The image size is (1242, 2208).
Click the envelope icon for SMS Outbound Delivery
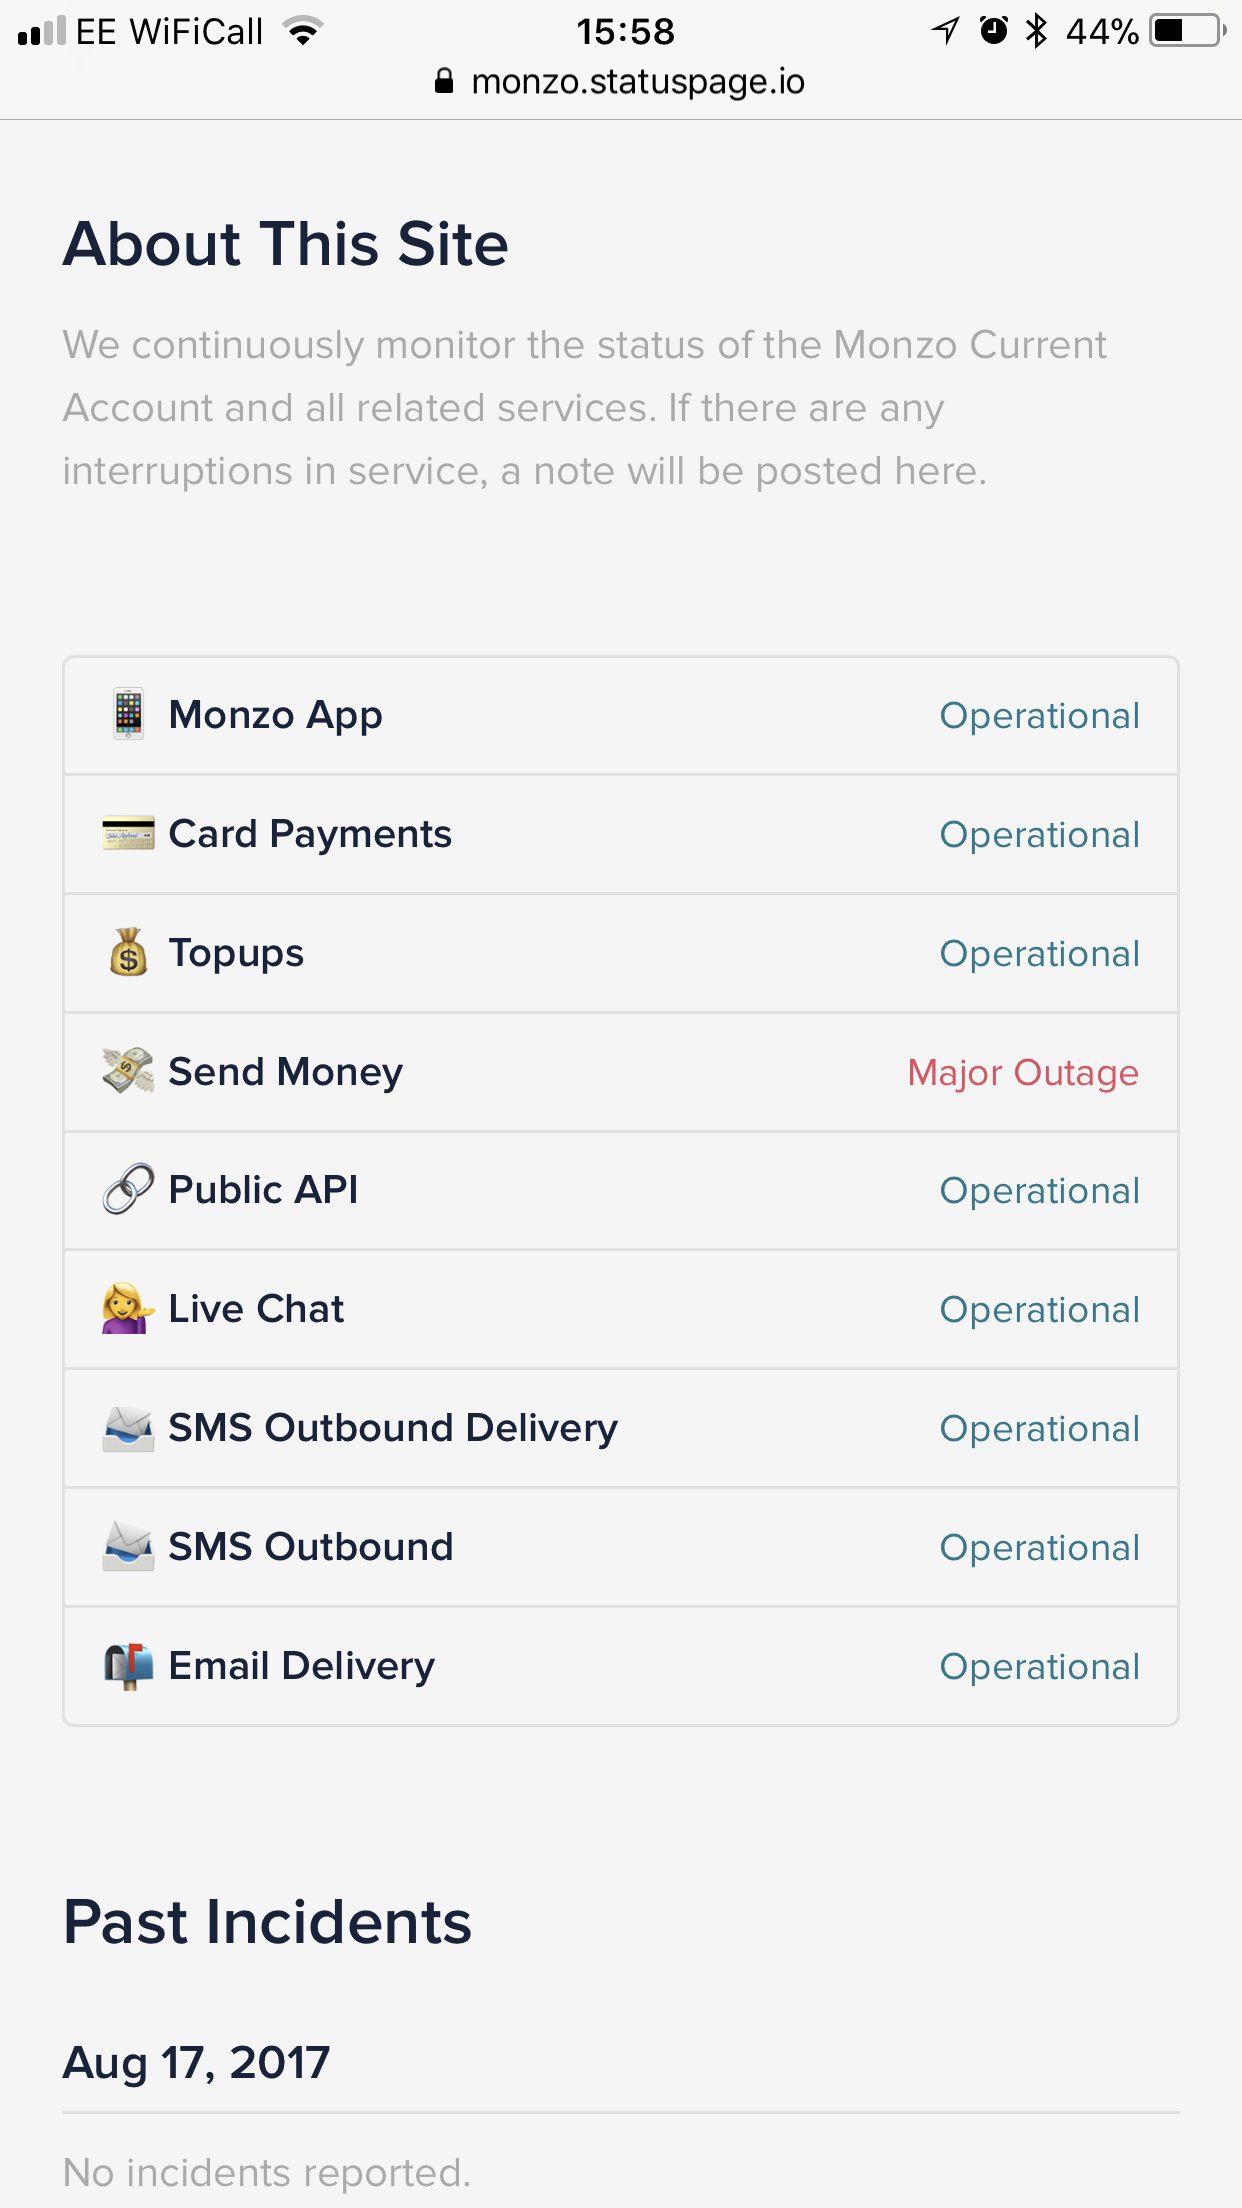(x=128, y=1428)
